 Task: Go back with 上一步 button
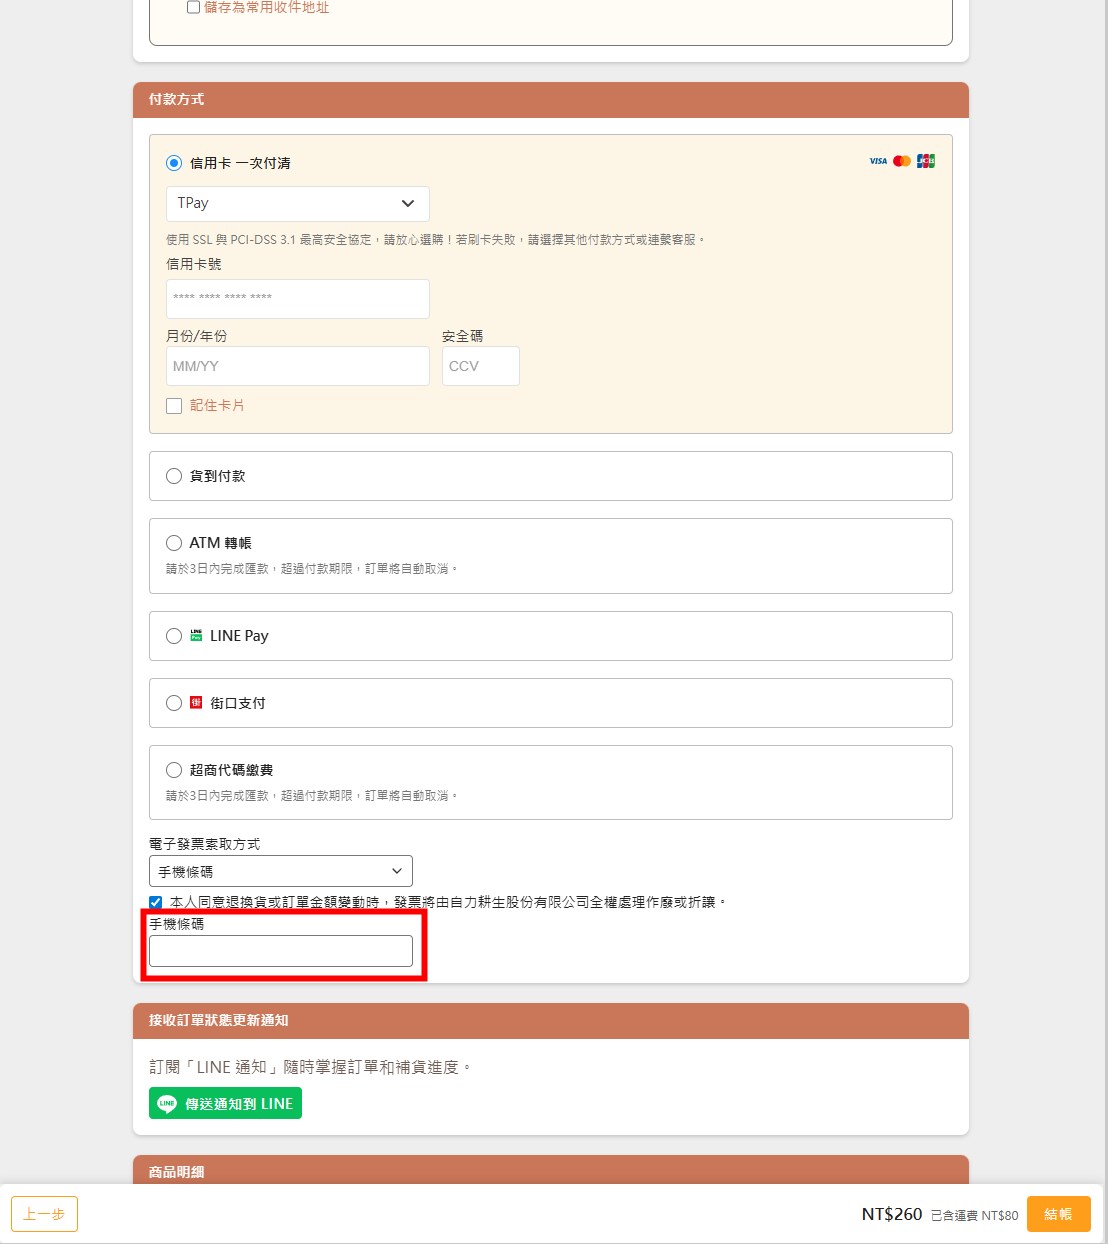click(44, 1214)
